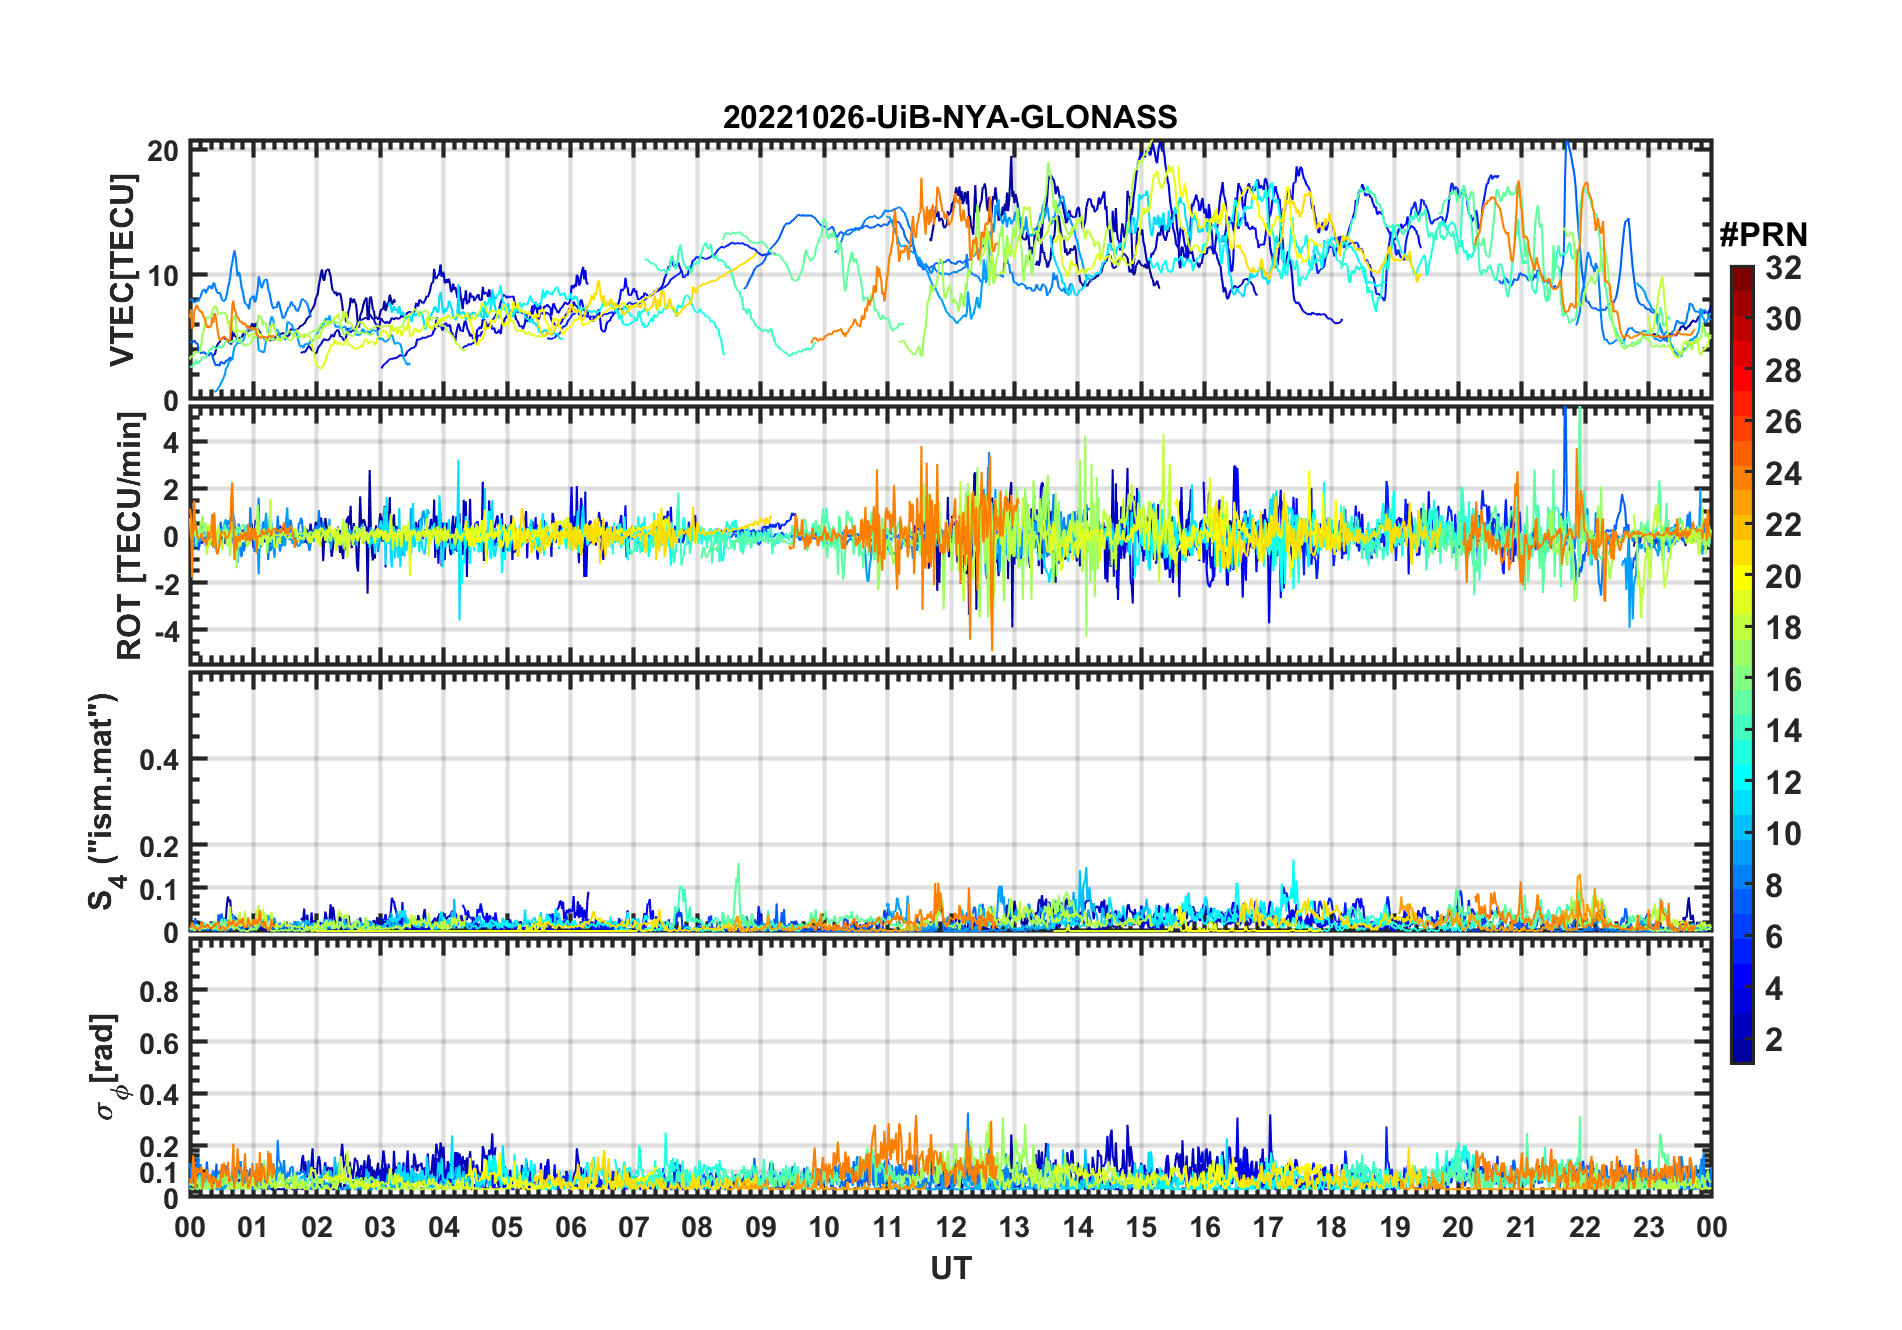Screen dimensions: 1902x1330
Task: Click the PRN colorbar tick label 4
Action: [1774, 989]
